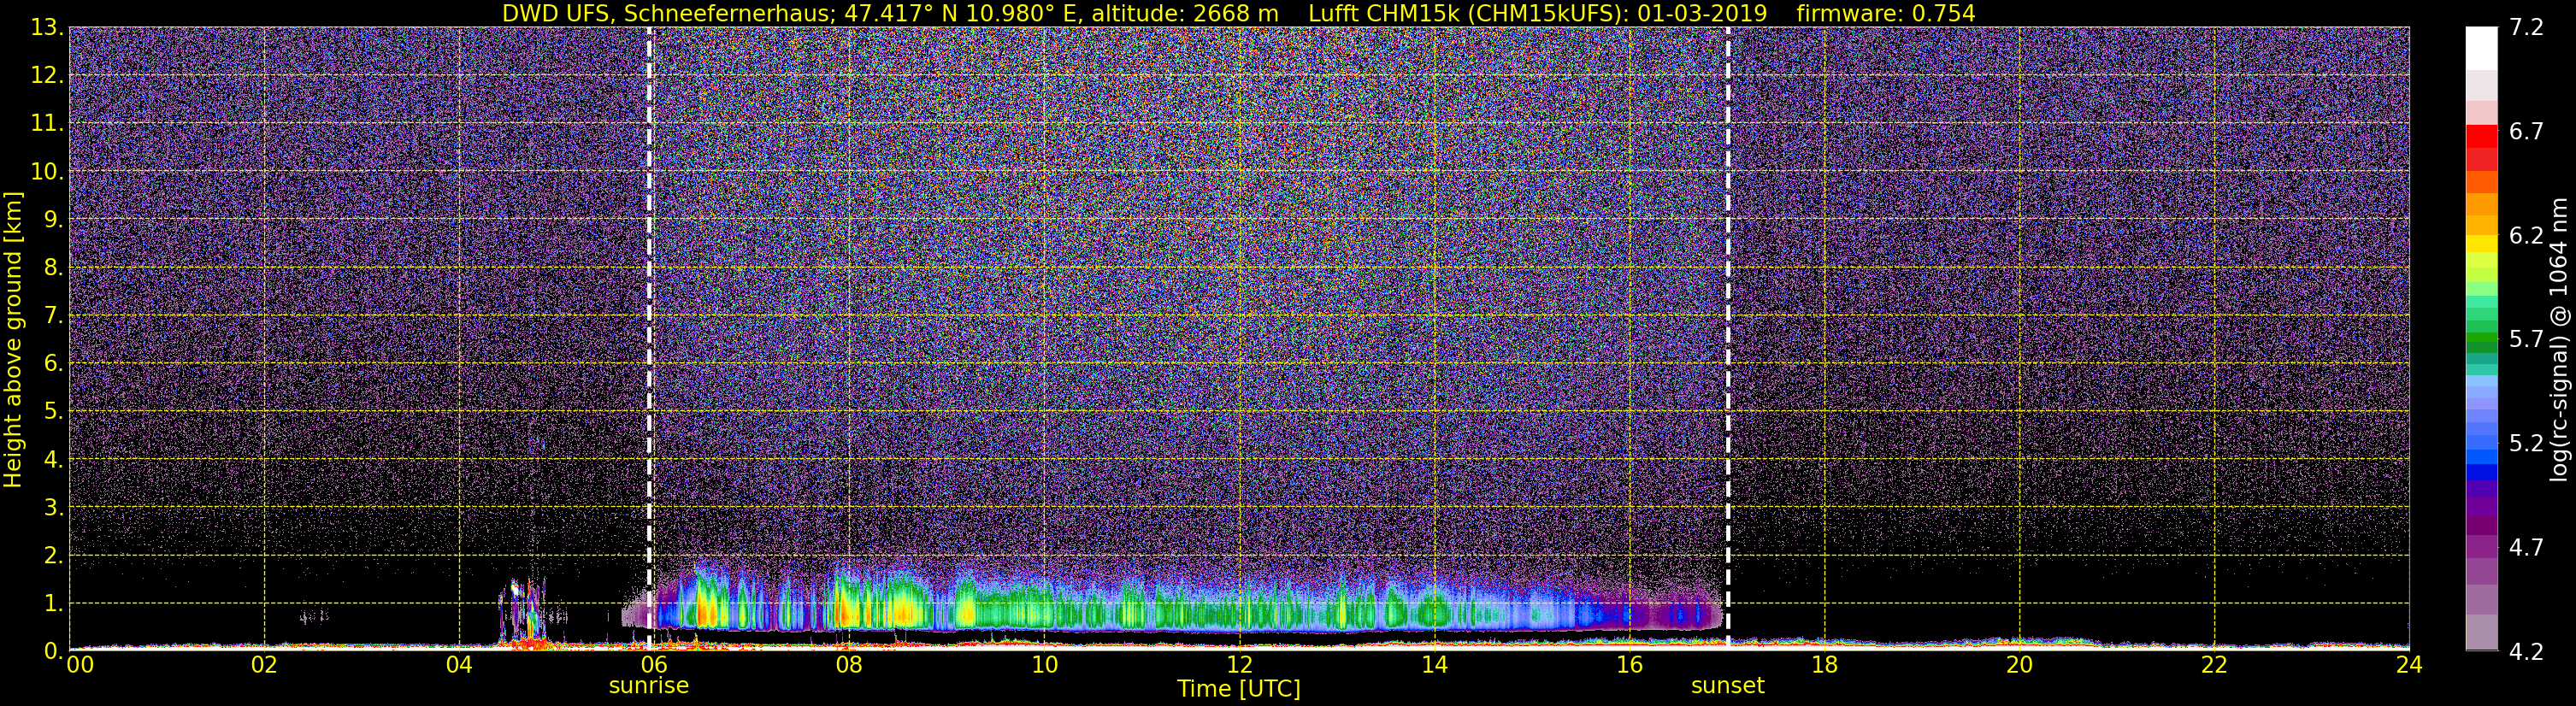Click the x-axis tick label '22'

[x=2214, y=664]
